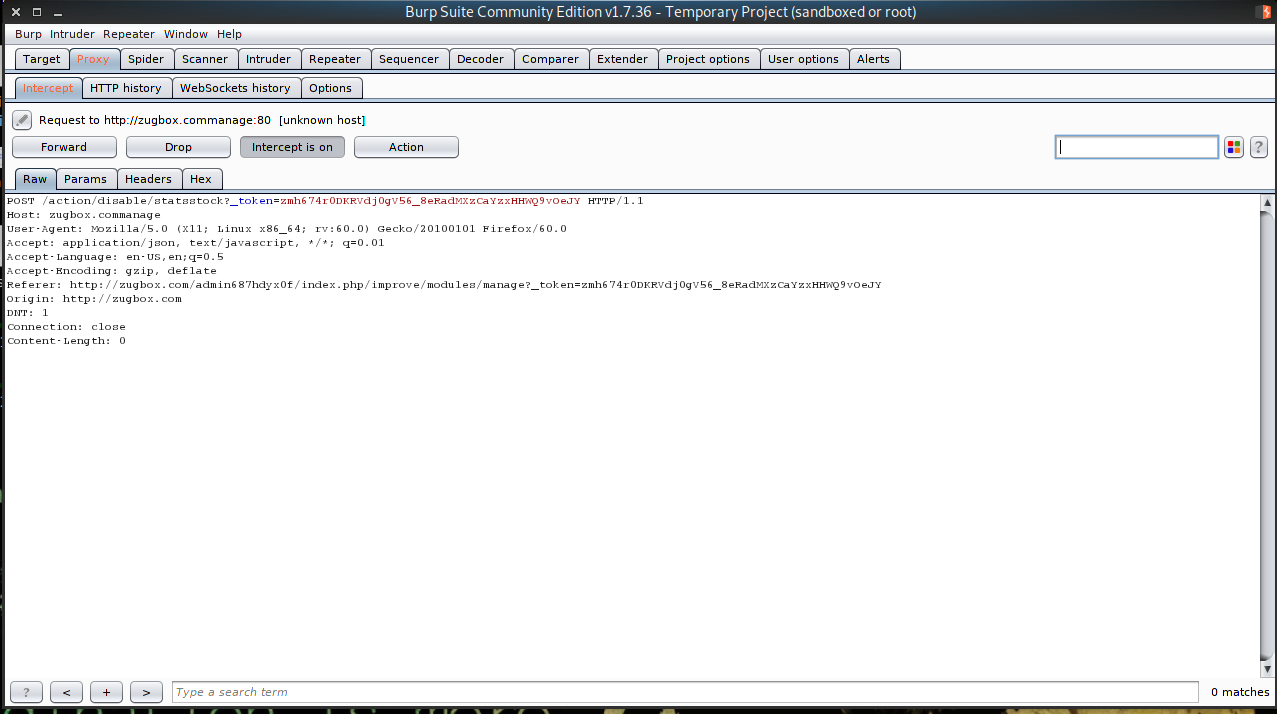This screenshot has height=714, width=1277.
Task: Open the Action dropdown menu
Action: [405, 146]
